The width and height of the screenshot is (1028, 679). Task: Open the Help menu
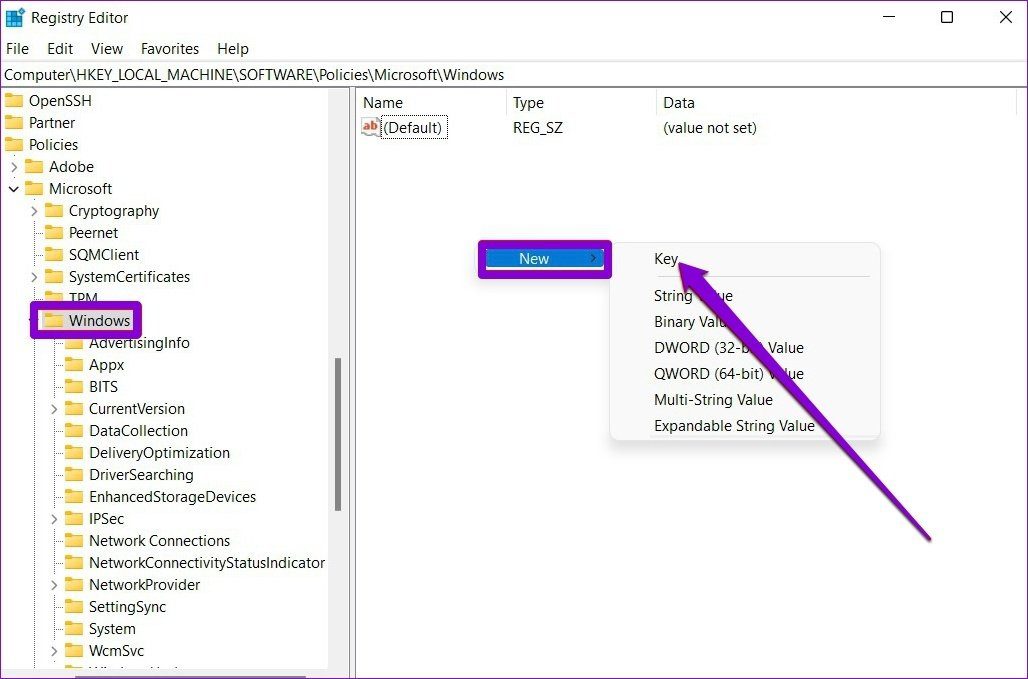point(233,48)
